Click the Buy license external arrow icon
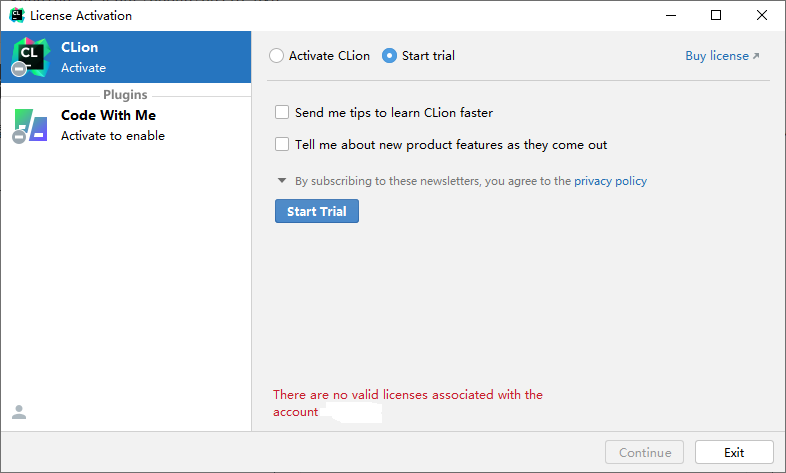This screenshot has width=786, height=473. (x=756, y=56)
